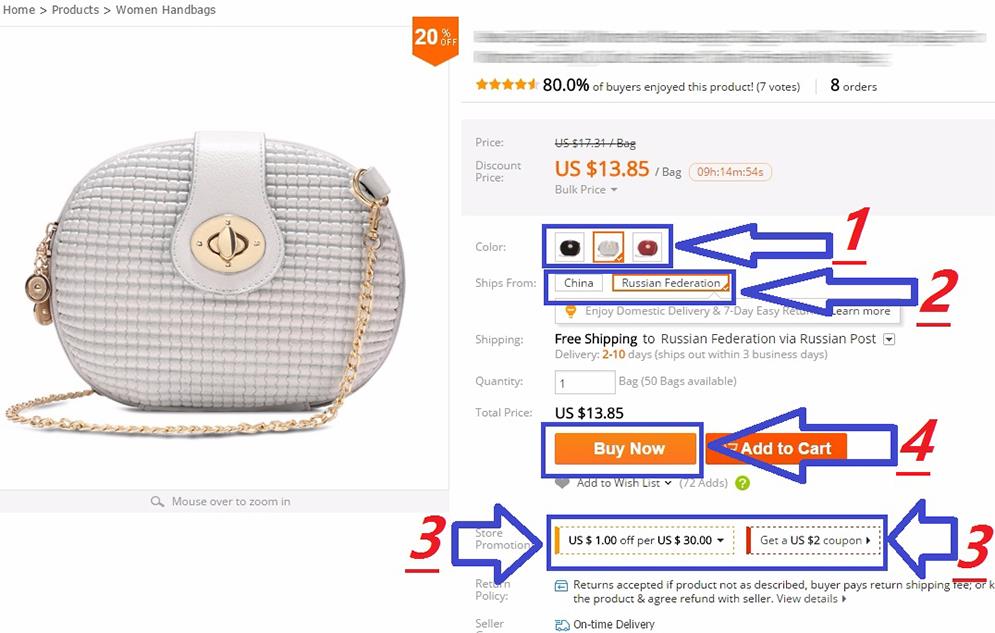Screen dimensions: 995x633
Task: Select the black bag color swatch
Action: [x=569, y=247]
